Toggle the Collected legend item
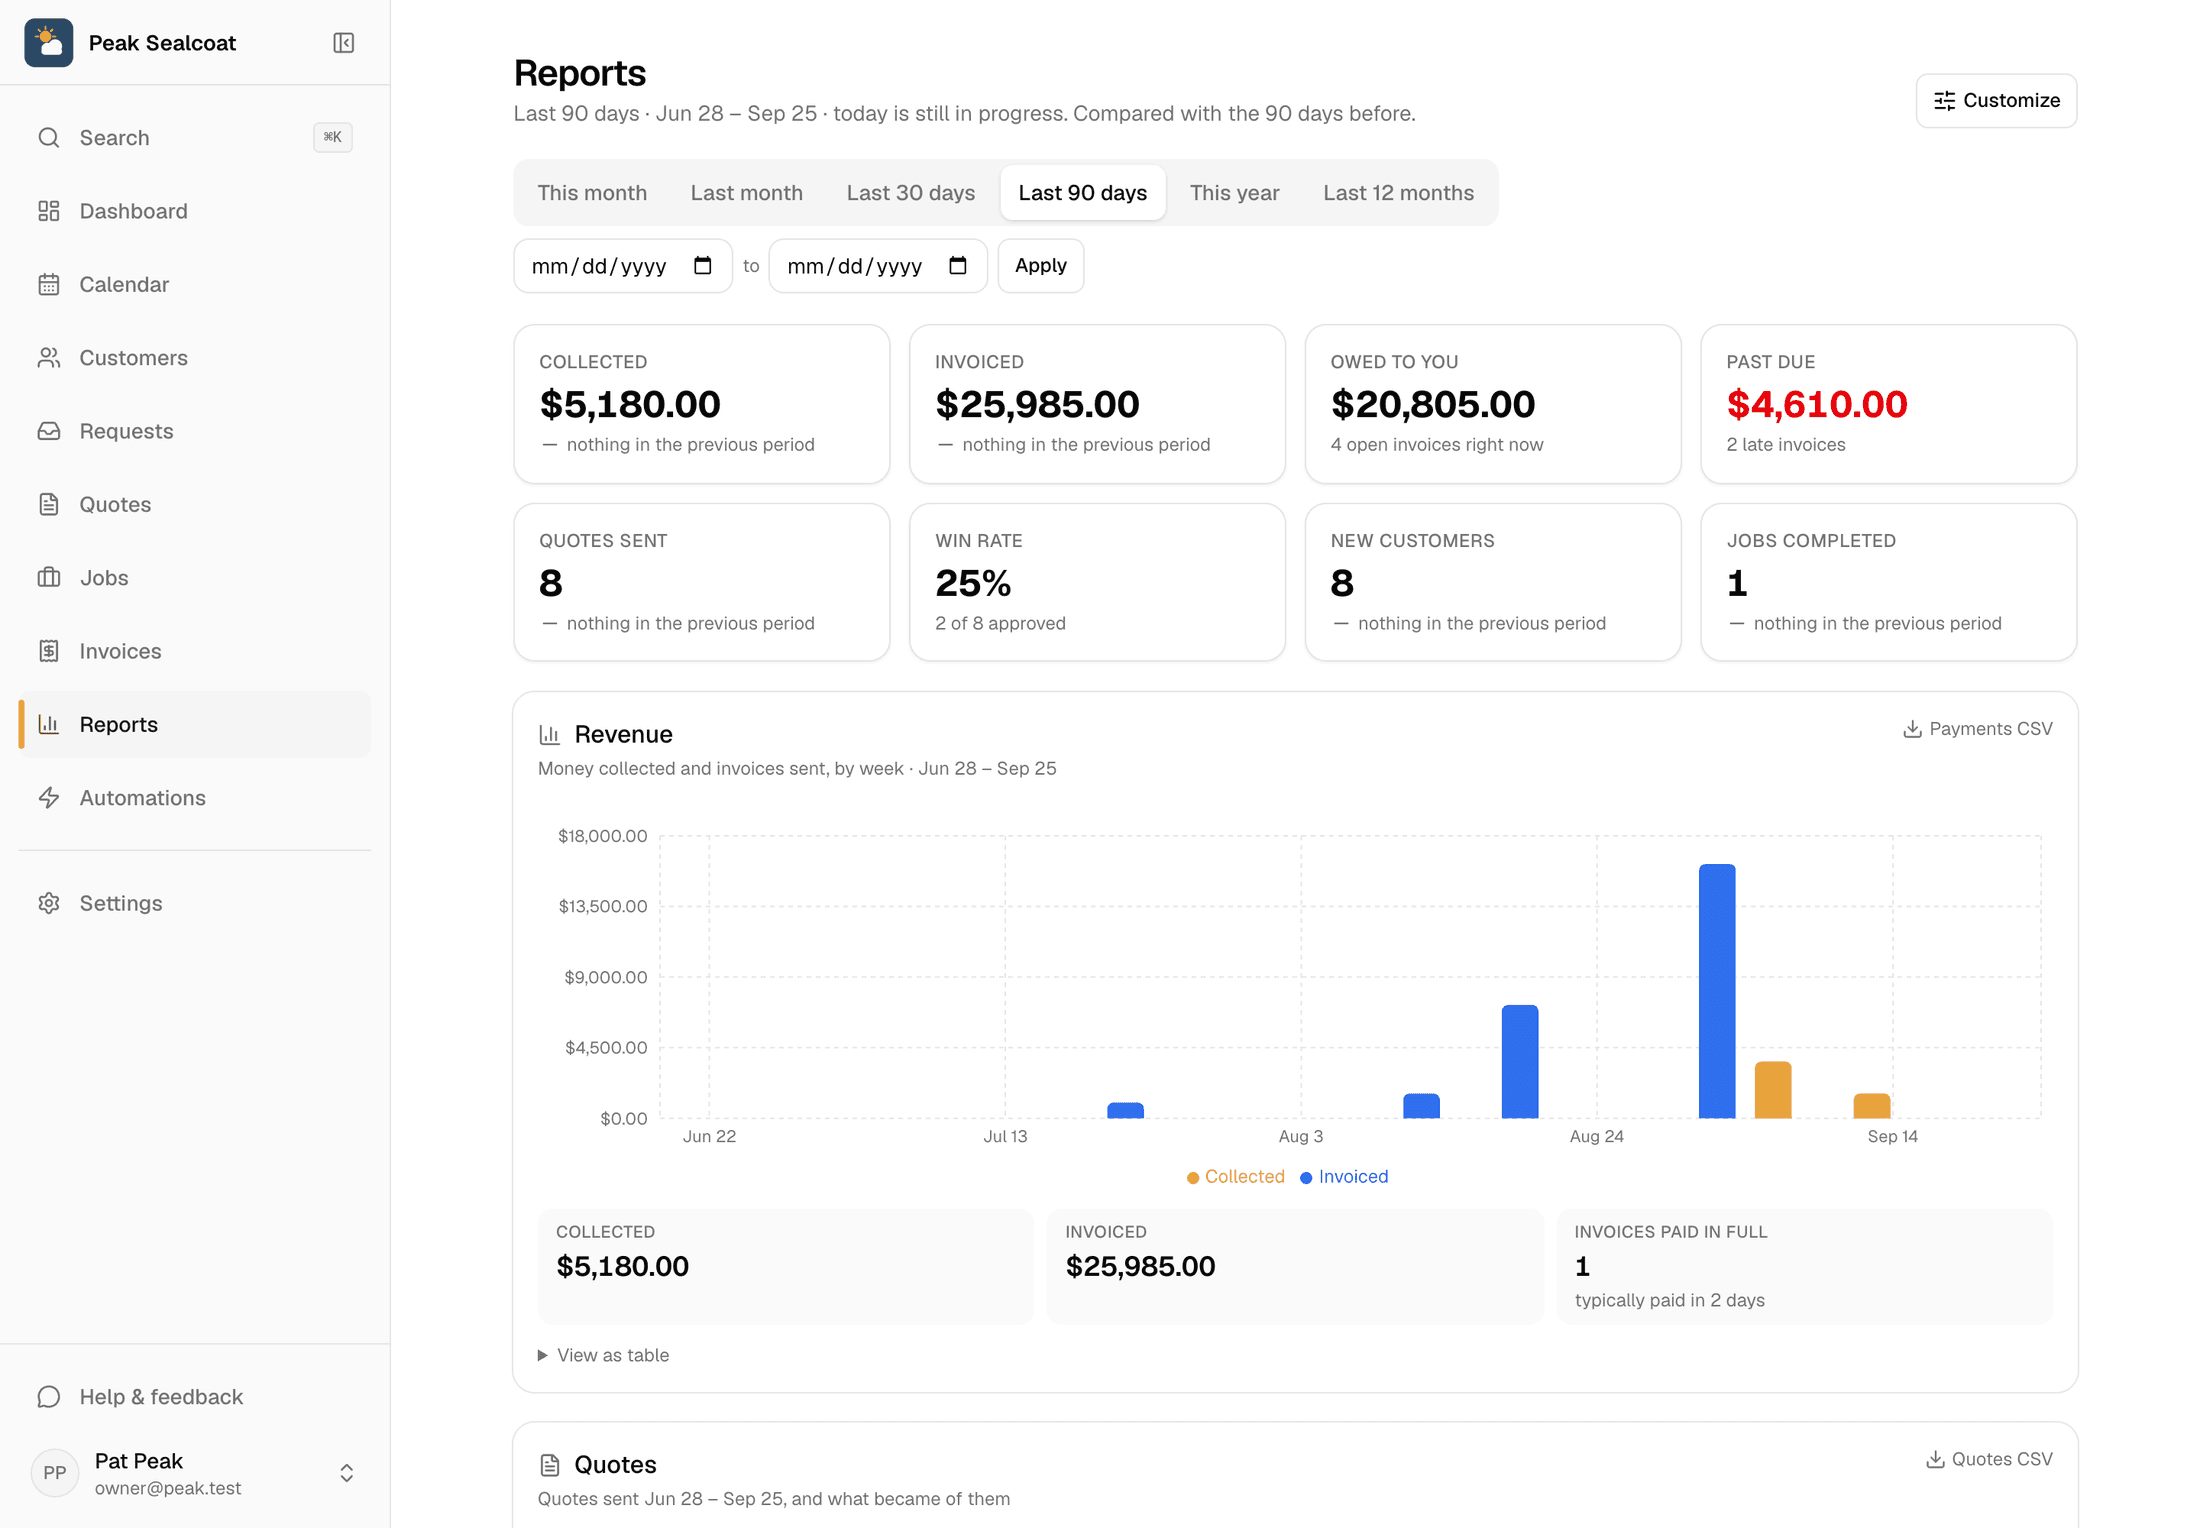The width and height of the screenshot is (2200, 1528). point(1236,1177)
